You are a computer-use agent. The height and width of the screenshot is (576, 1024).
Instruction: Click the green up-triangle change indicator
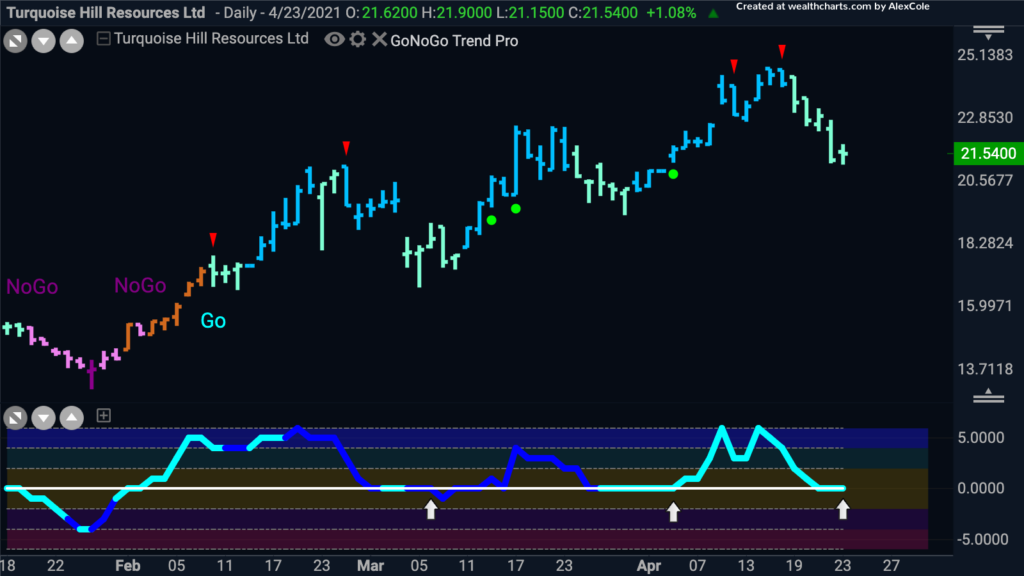click(x=713, y=13)
